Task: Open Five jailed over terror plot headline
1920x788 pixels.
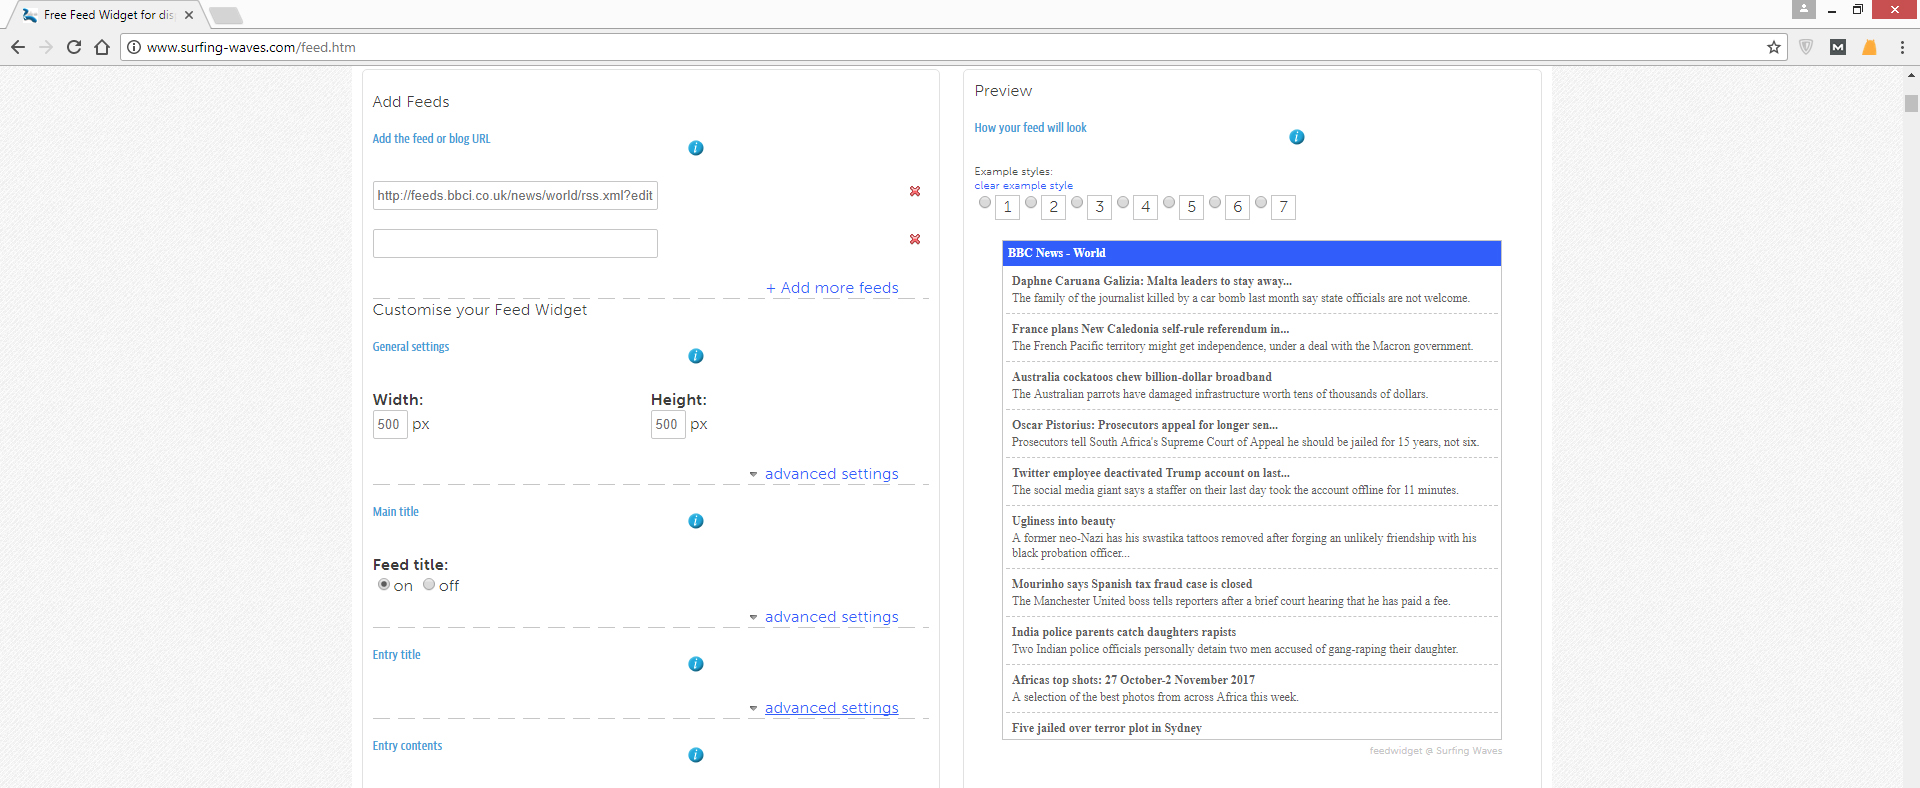Action: click(x=1106, y=728)
